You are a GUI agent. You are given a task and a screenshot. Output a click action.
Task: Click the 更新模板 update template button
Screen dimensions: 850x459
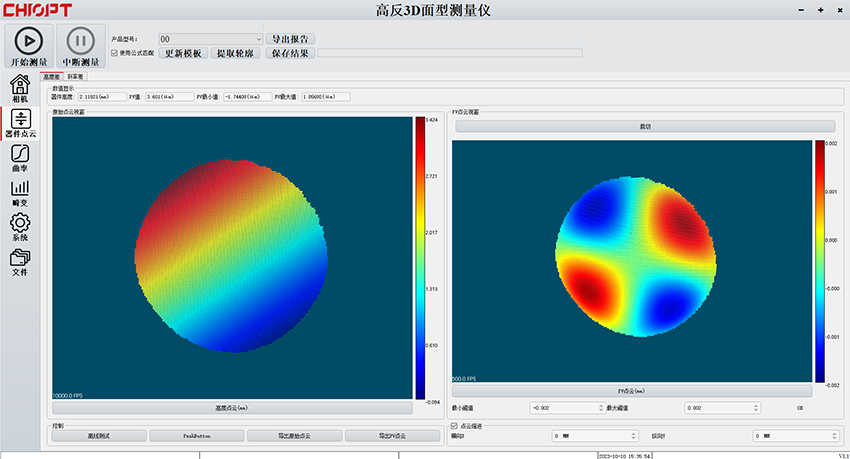(x=183, y=53)
